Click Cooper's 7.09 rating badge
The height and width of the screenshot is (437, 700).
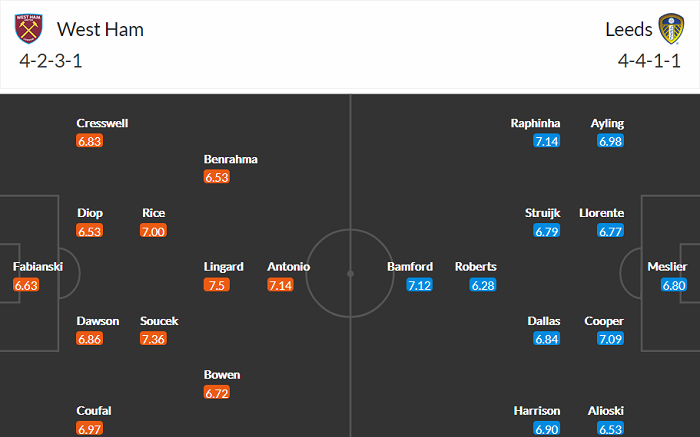coord(610,340)
